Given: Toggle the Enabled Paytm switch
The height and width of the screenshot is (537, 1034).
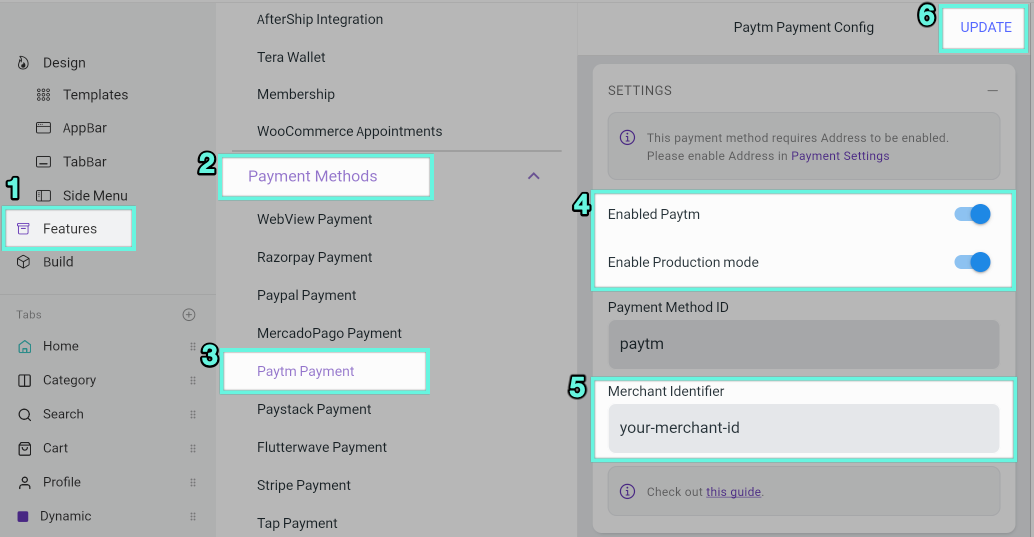Looking at the screenshot, I should pos(973,214).
